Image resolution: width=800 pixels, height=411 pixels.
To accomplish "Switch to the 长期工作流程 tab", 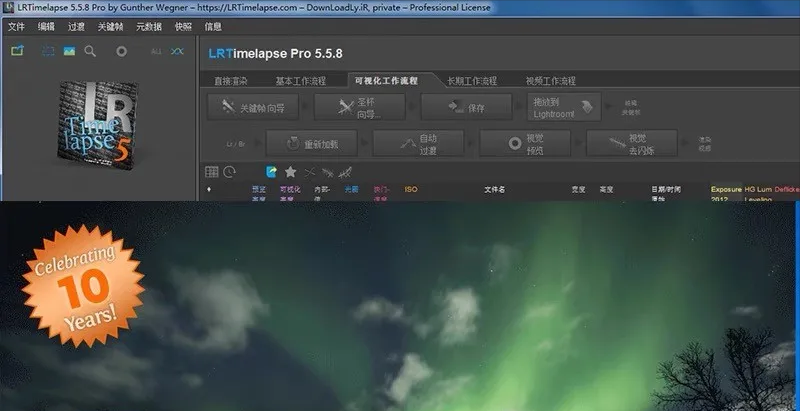I will [472, 81].
